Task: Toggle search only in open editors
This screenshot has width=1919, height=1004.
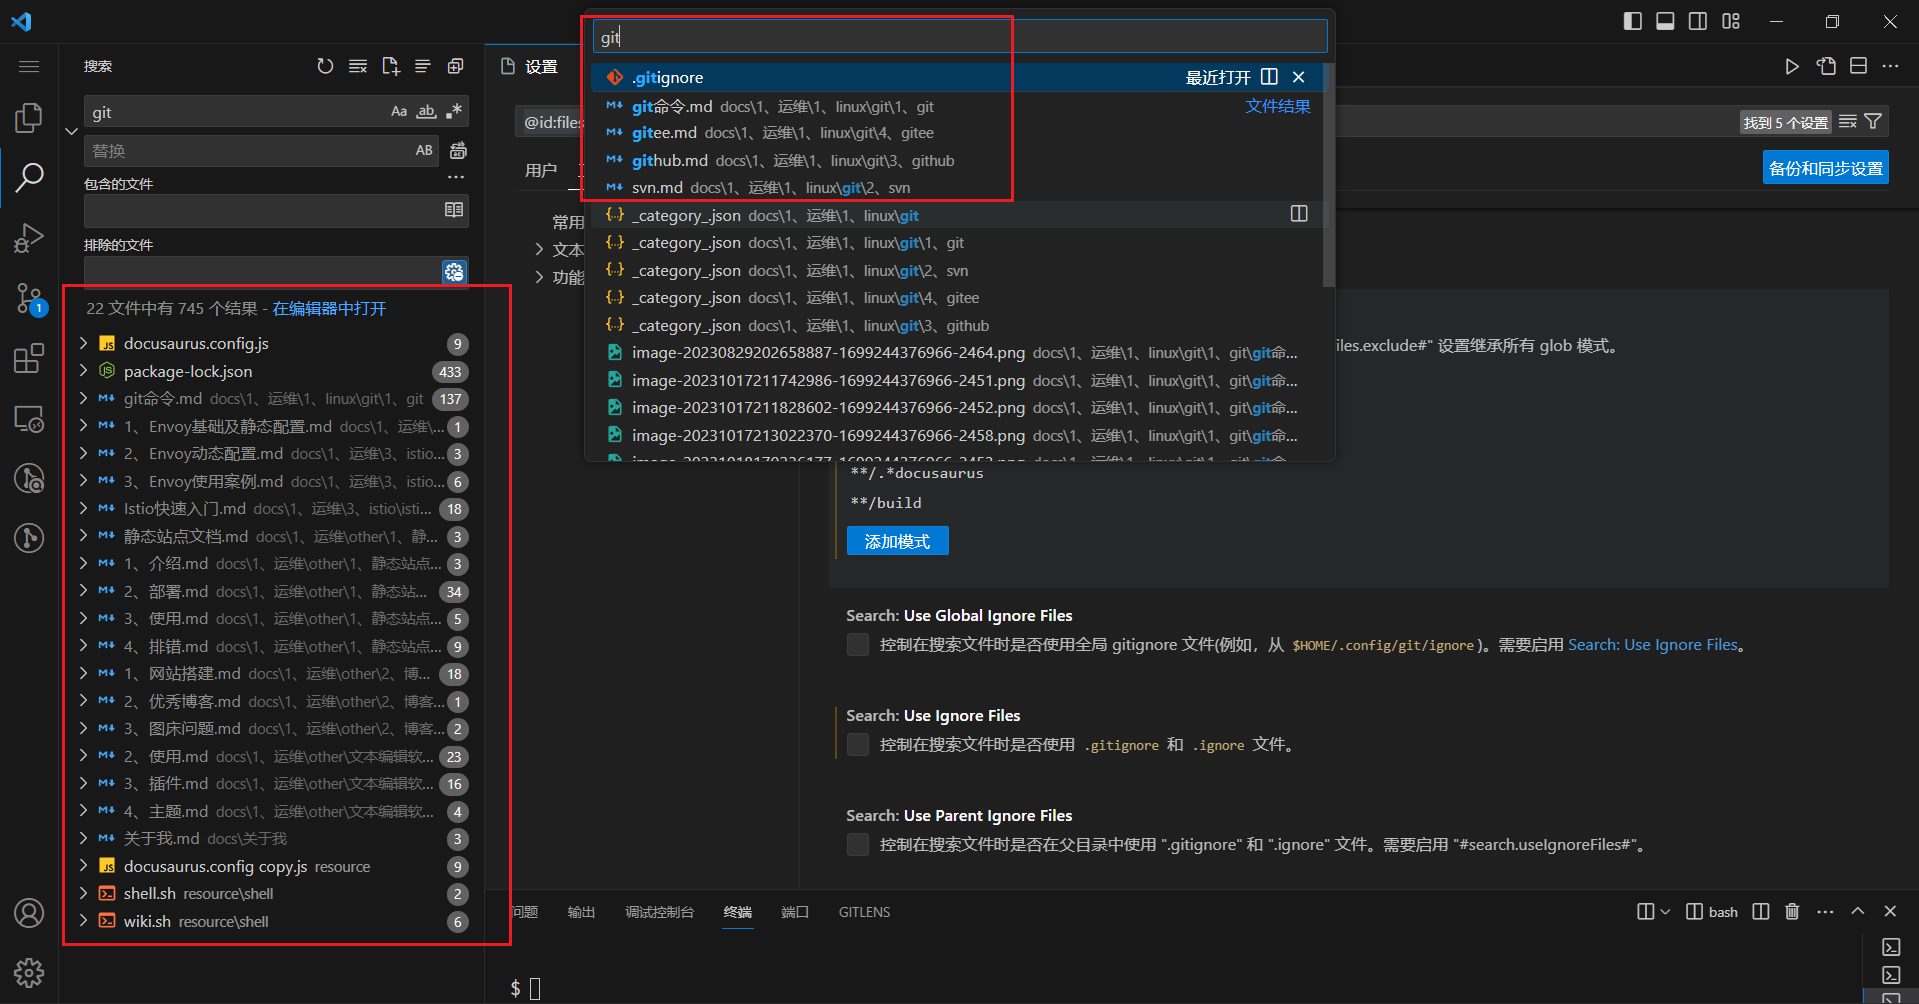Action: tap(454, 209)
